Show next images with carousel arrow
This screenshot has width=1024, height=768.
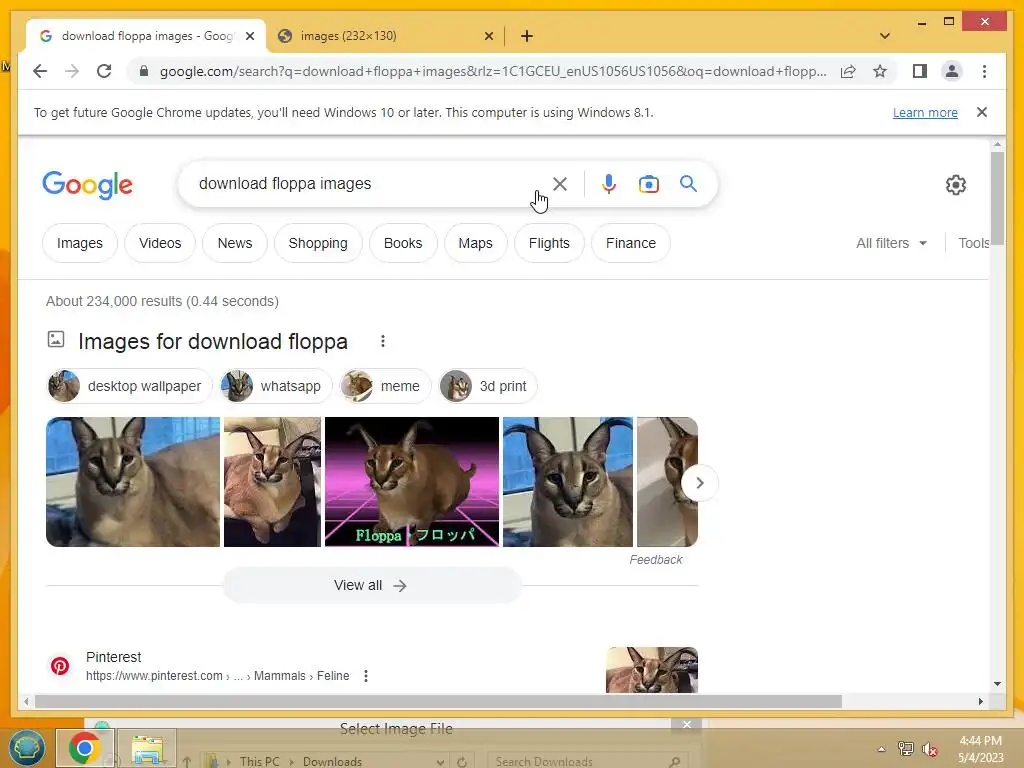pyautogui.click(x=699, y=483)
